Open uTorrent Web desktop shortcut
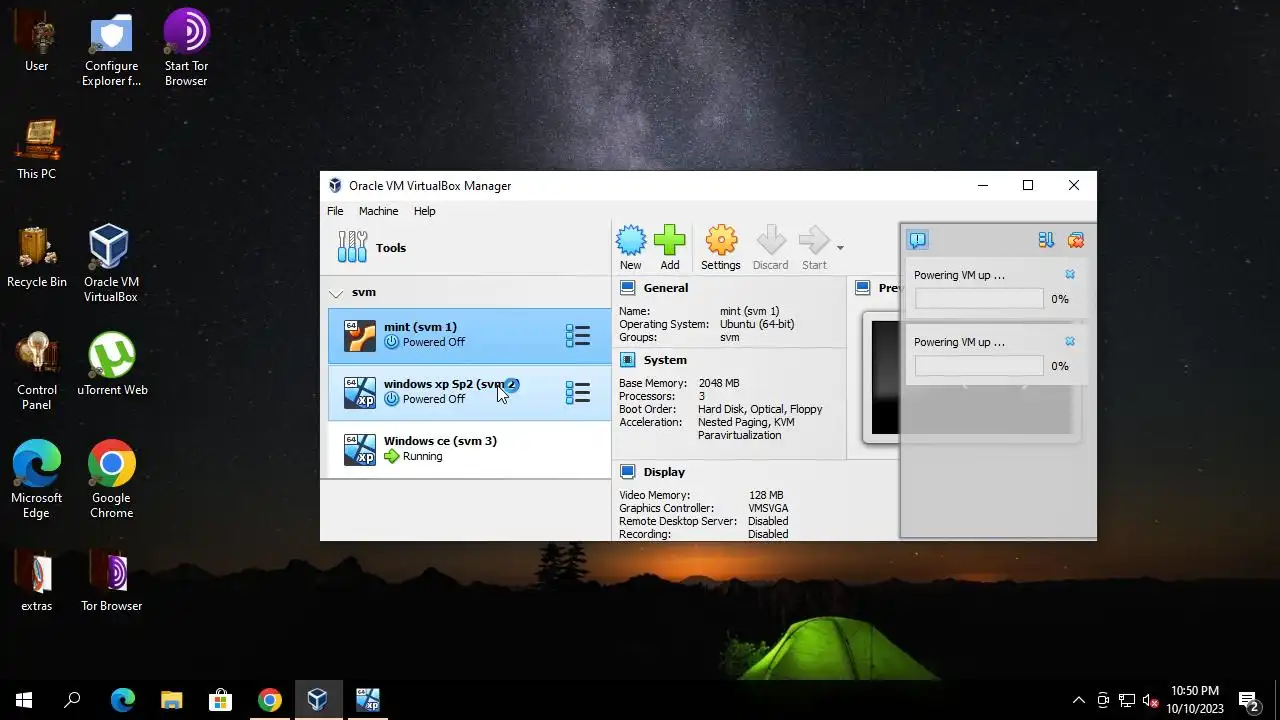Image resolution: width=1280 pixels, height=720 pixels. coord(111,365)
